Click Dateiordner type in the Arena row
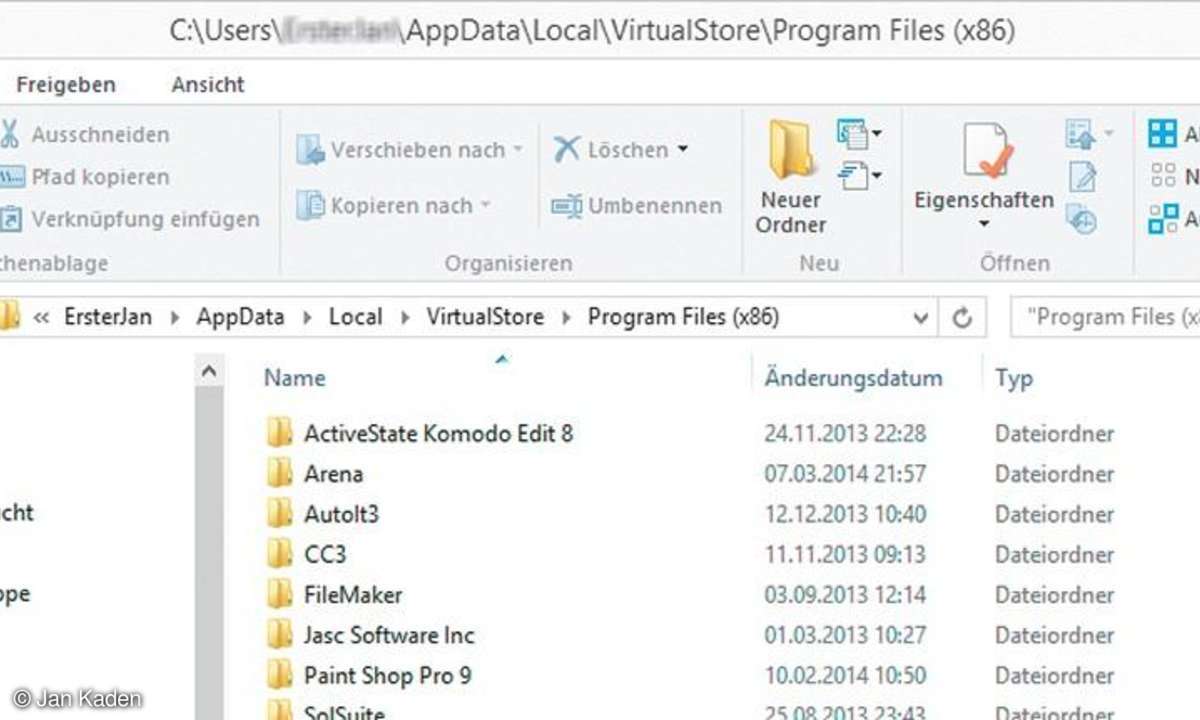This screenshot has width=1200, height=720. [1054, 473]
